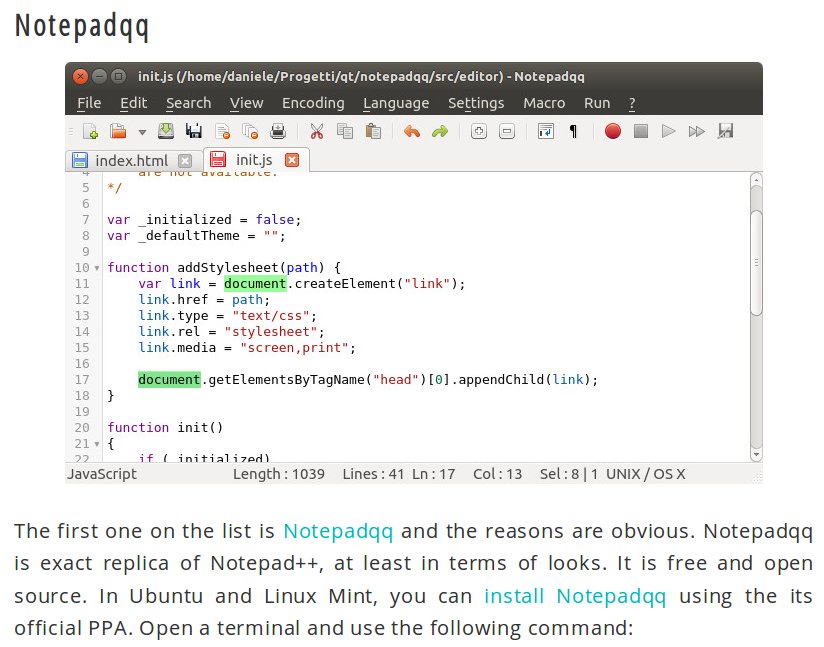Click the Save file icon
The width and height of the screenshot is (824, 647).
tap(166, 131)
